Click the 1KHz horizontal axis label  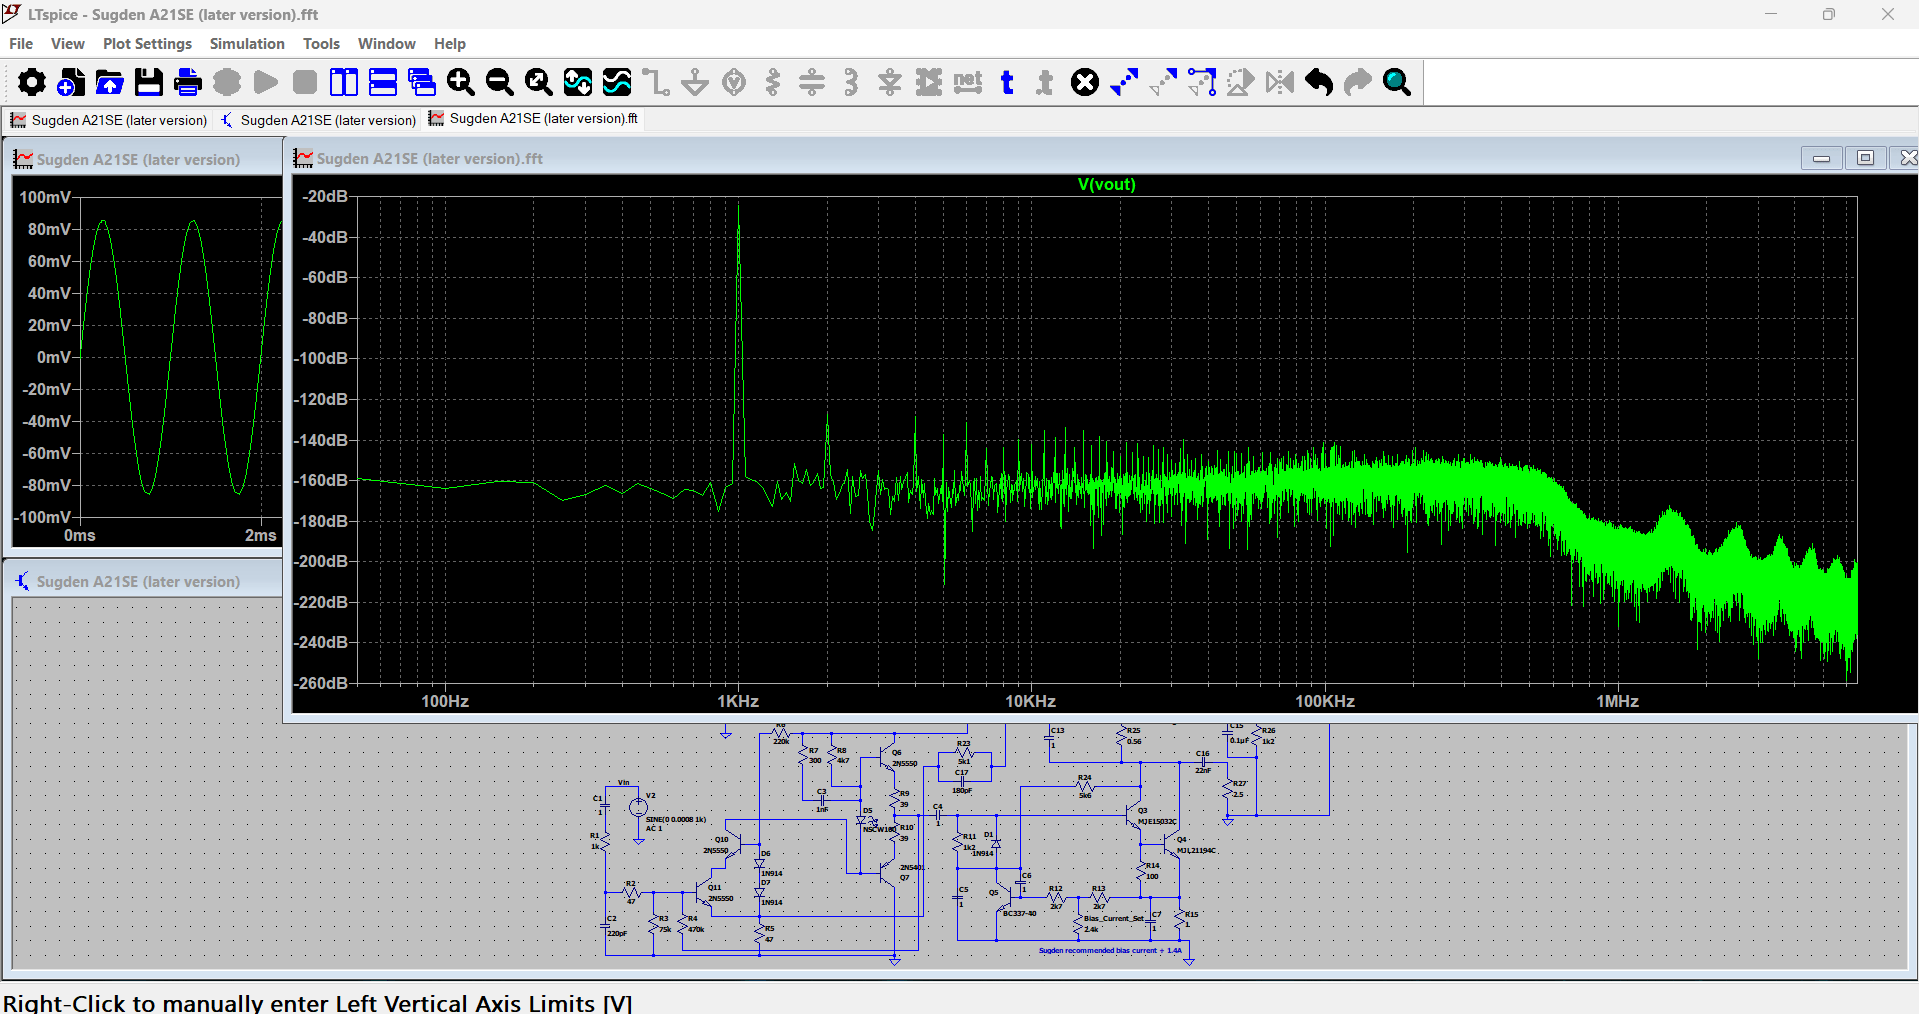[x=738, y=701]
